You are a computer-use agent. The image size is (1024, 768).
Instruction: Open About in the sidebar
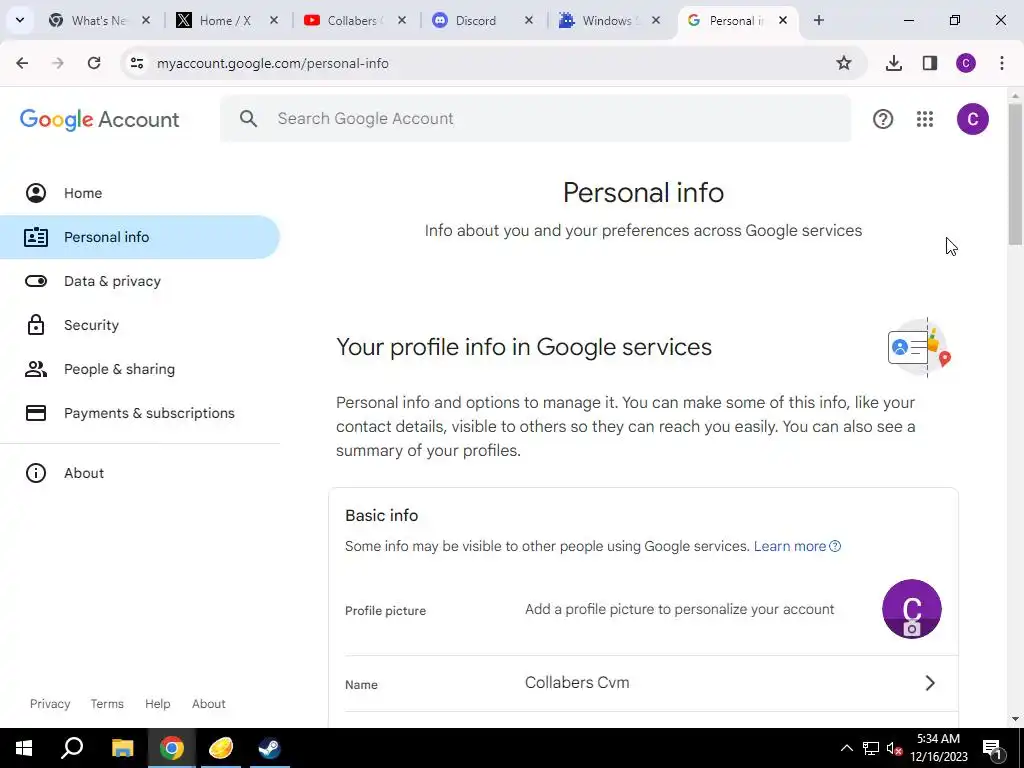pos(140,473)
